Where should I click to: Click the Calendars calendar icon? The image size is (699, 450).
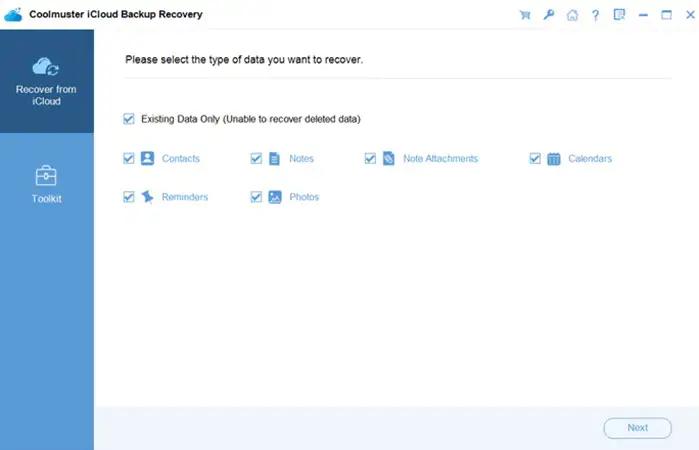point(554,159)
